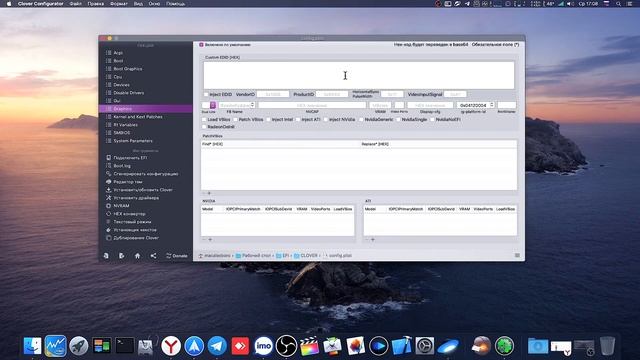Open the Boot.log tool in sidebar
Screen dimensions: 640x360
point(122,166)
